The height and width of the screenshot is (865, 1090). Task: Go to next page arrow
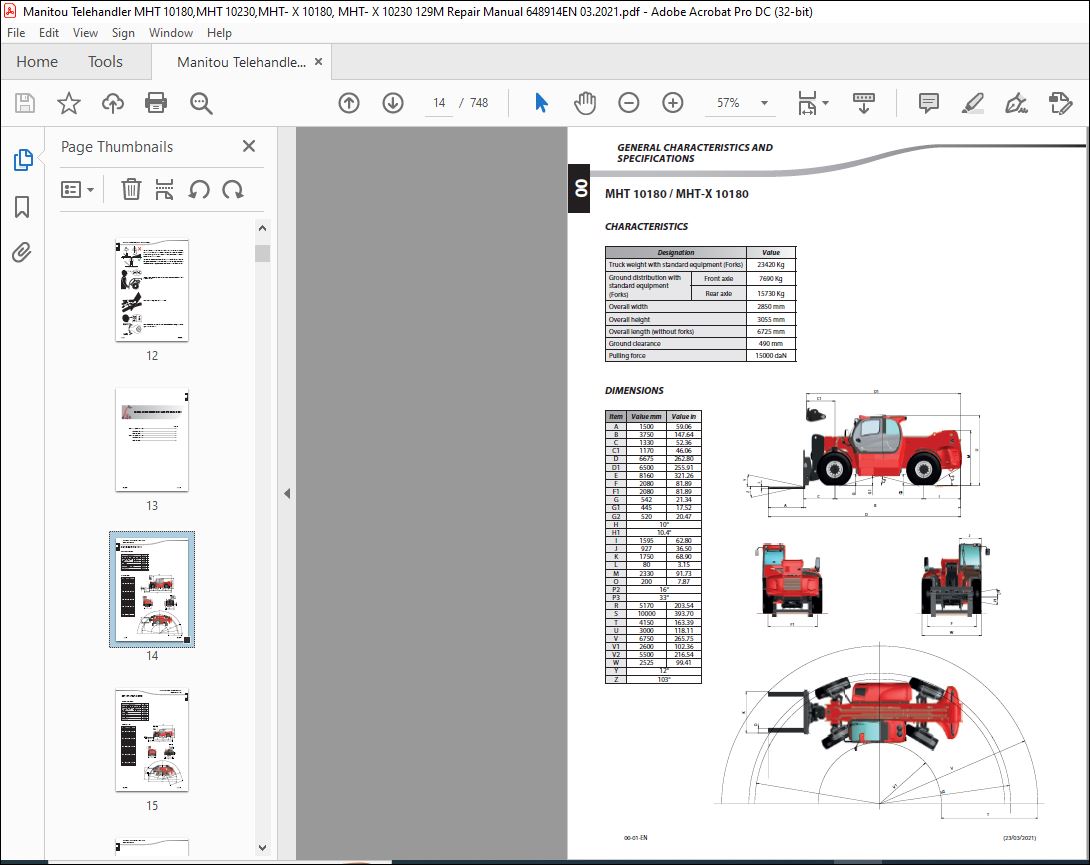point(393,103)
